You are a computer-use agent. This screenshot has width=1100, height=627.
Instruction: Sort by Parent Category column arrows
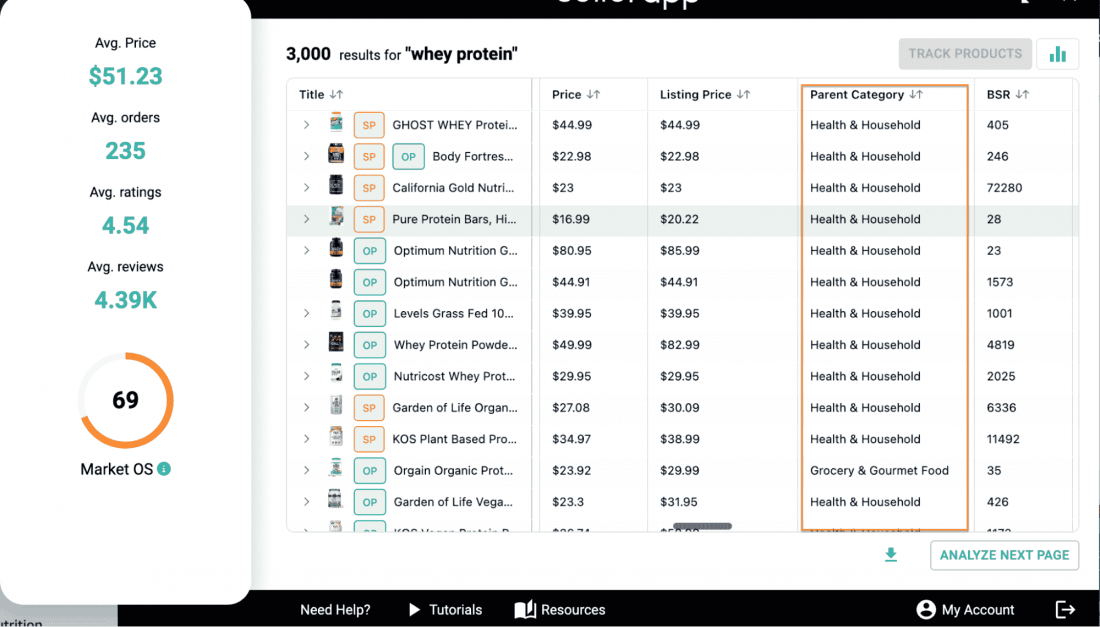916,95
